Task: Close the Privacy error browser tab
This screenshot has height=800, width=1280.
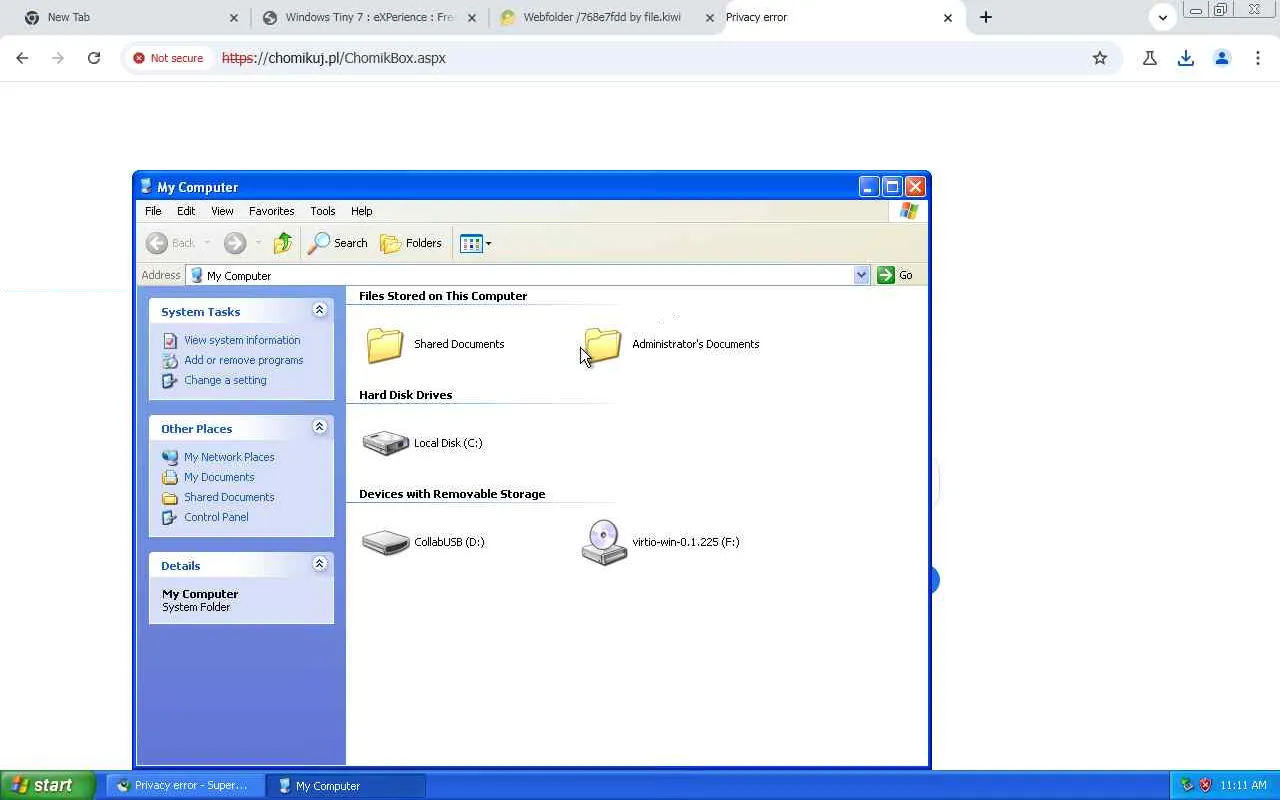Action: coord(948,17)
